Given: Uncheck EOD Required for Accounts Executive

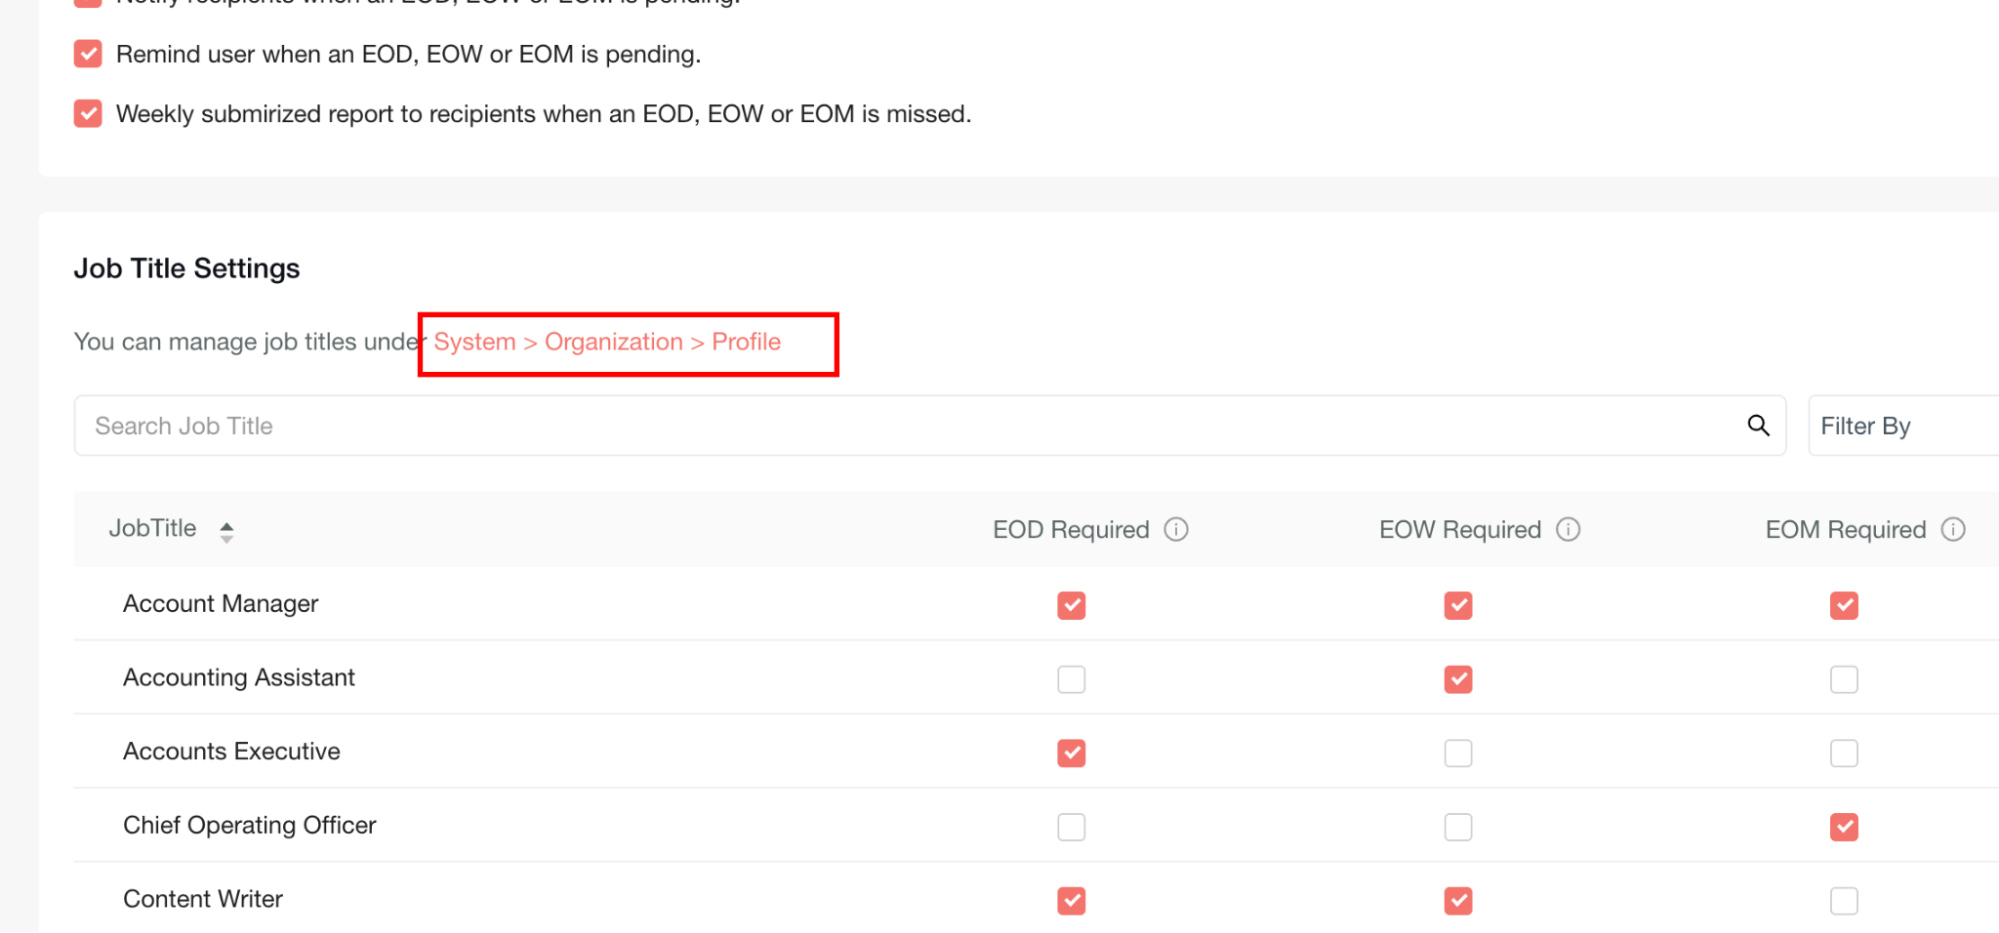Looking at the screenshot, I should pyautogui.click(x=1071, y=753).
